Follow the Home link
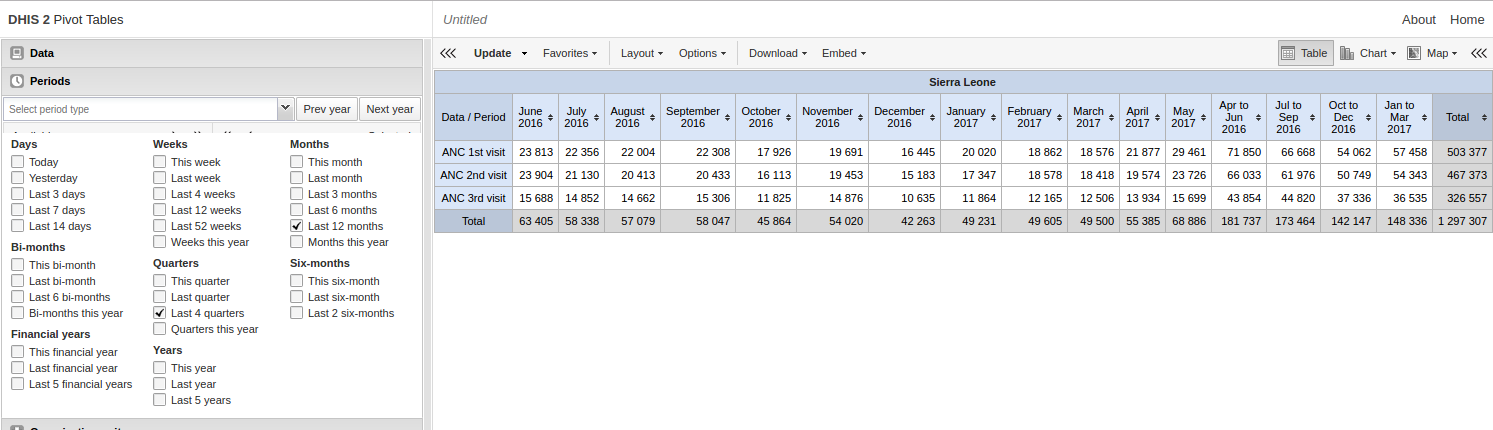 tap(1467, 19)
